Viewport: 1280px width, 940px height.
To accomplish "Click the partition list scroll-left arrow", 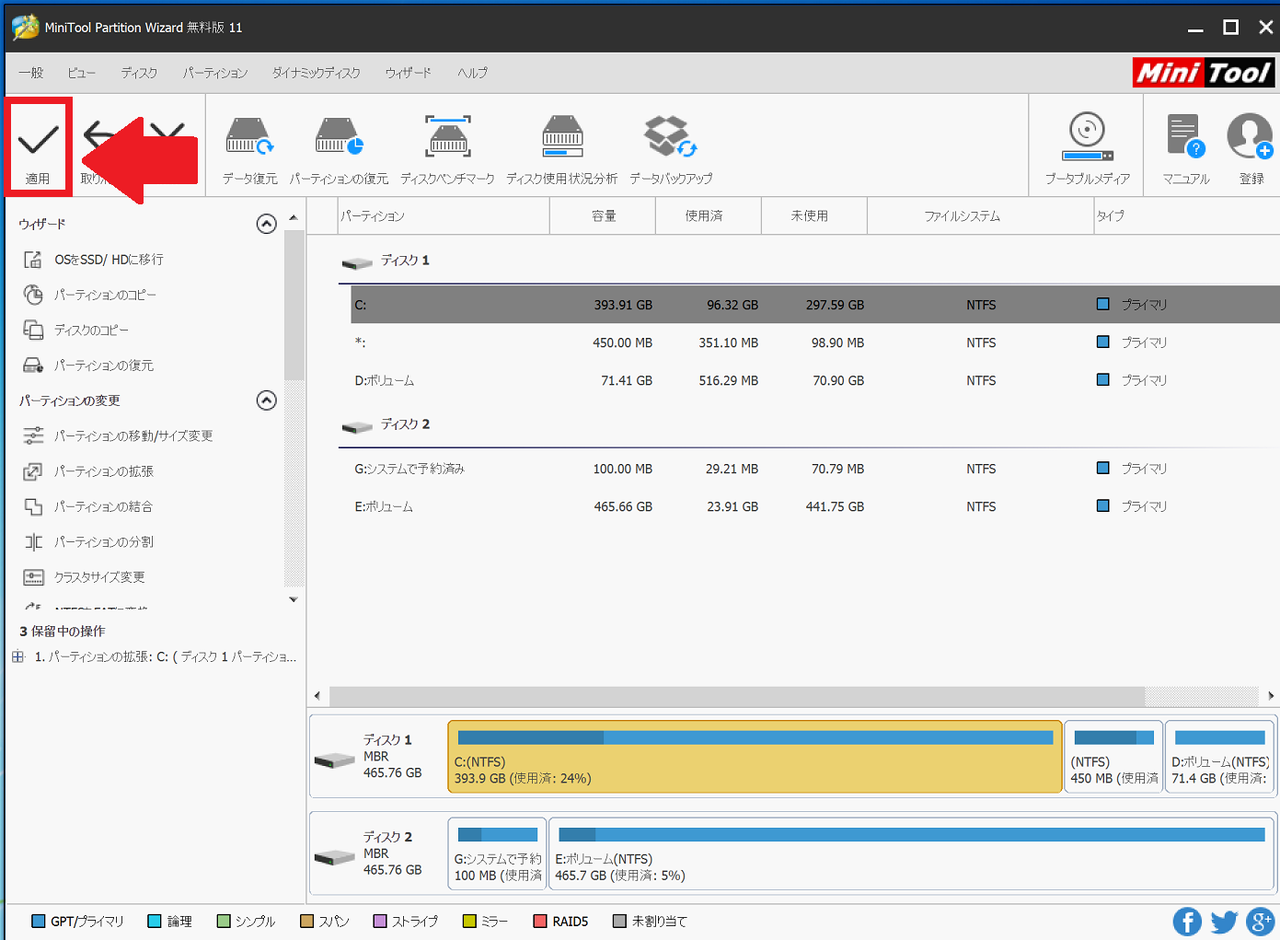I will (x=318, y=696).
